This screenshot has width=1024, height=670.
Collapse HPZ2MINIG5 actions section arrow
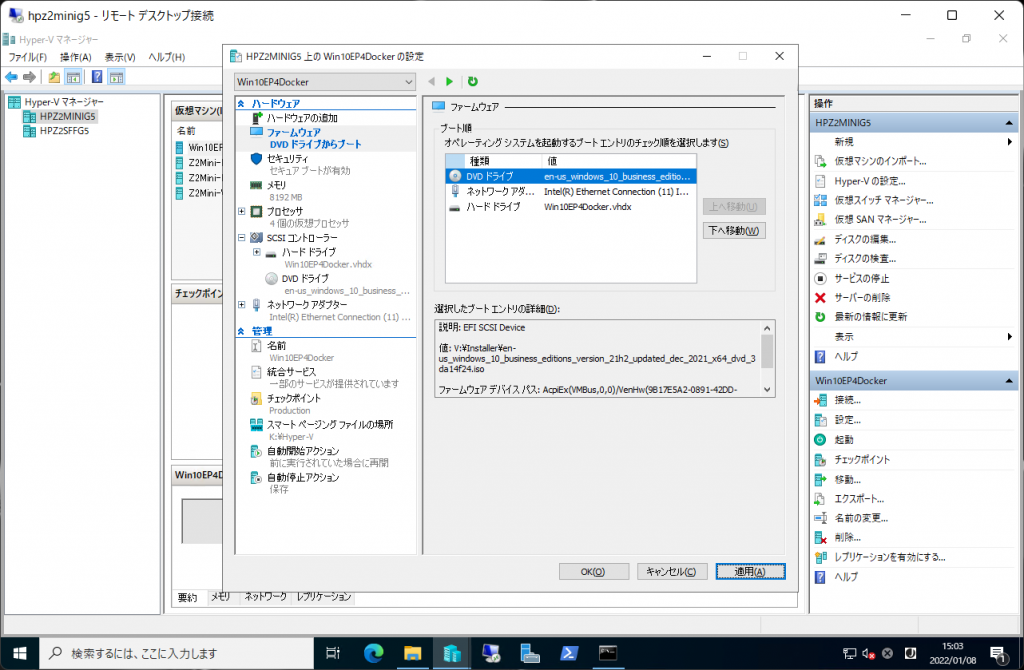[1009, 123]
